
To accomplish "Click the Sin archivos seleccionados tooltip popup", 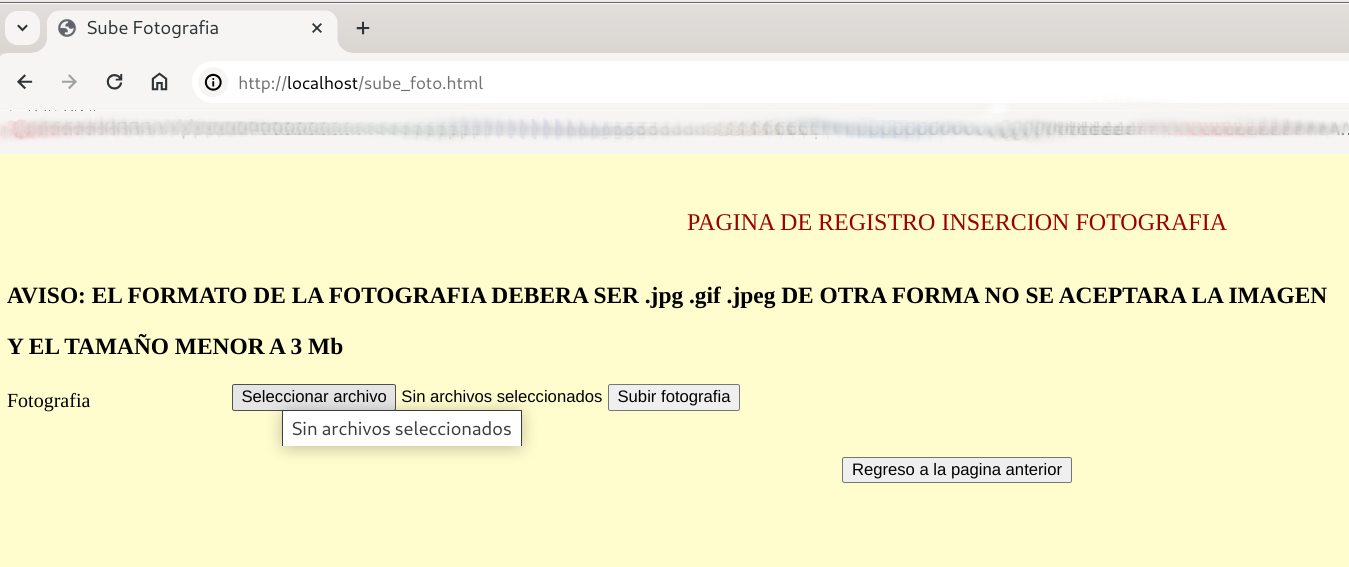I will point(402,429).
